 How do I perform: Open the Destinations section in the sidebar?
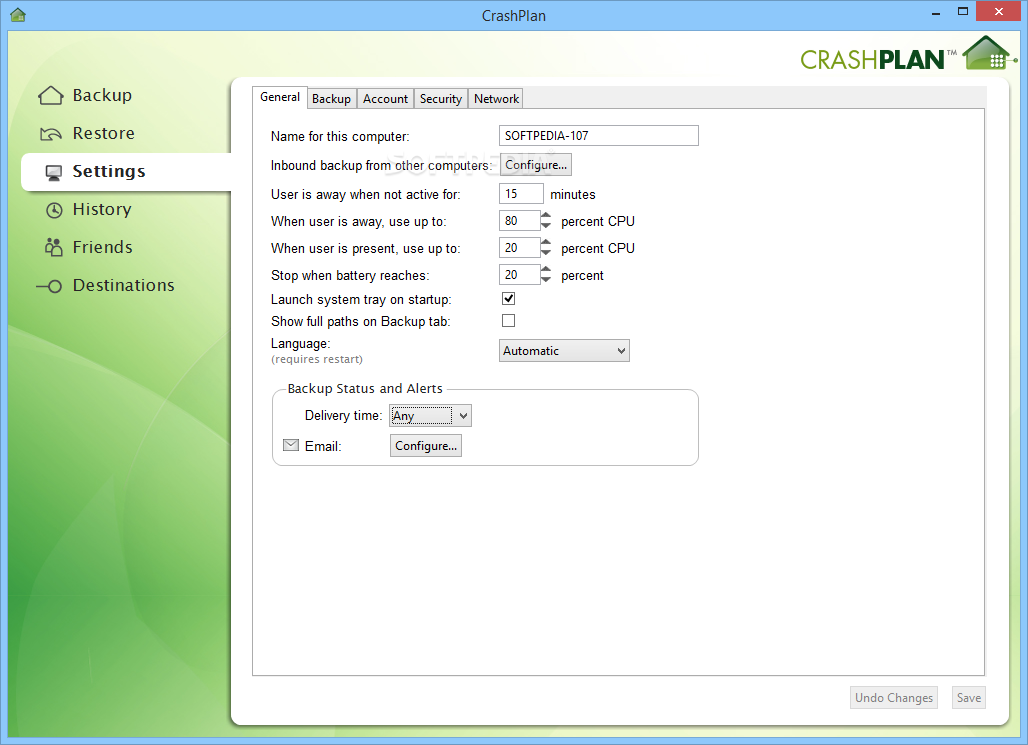tap(123, 286)
